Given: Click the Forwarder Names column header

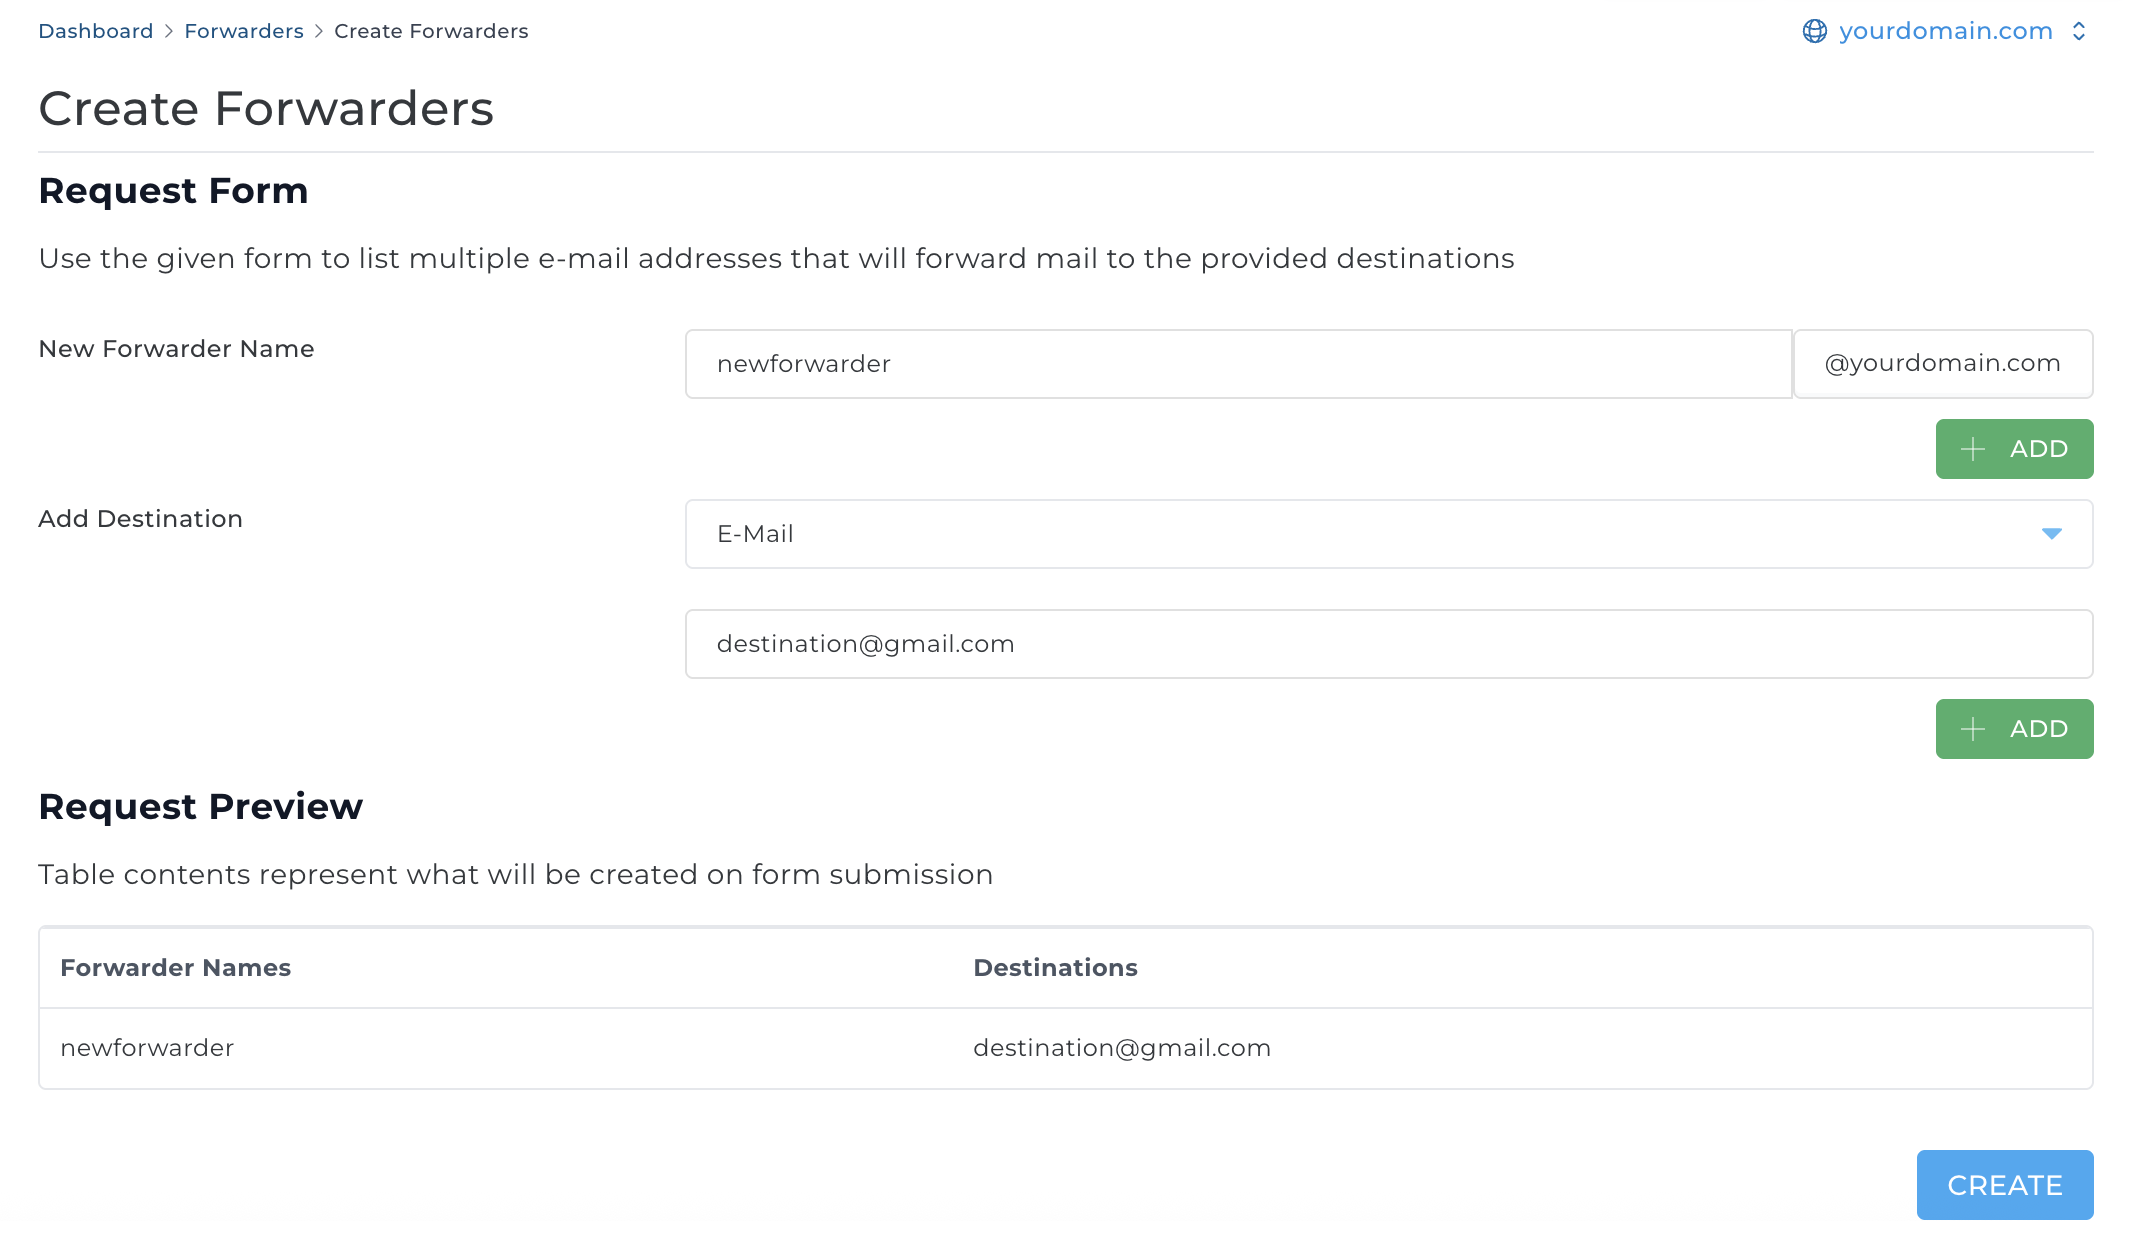Looking at the screenshot, I should [176, 968].
